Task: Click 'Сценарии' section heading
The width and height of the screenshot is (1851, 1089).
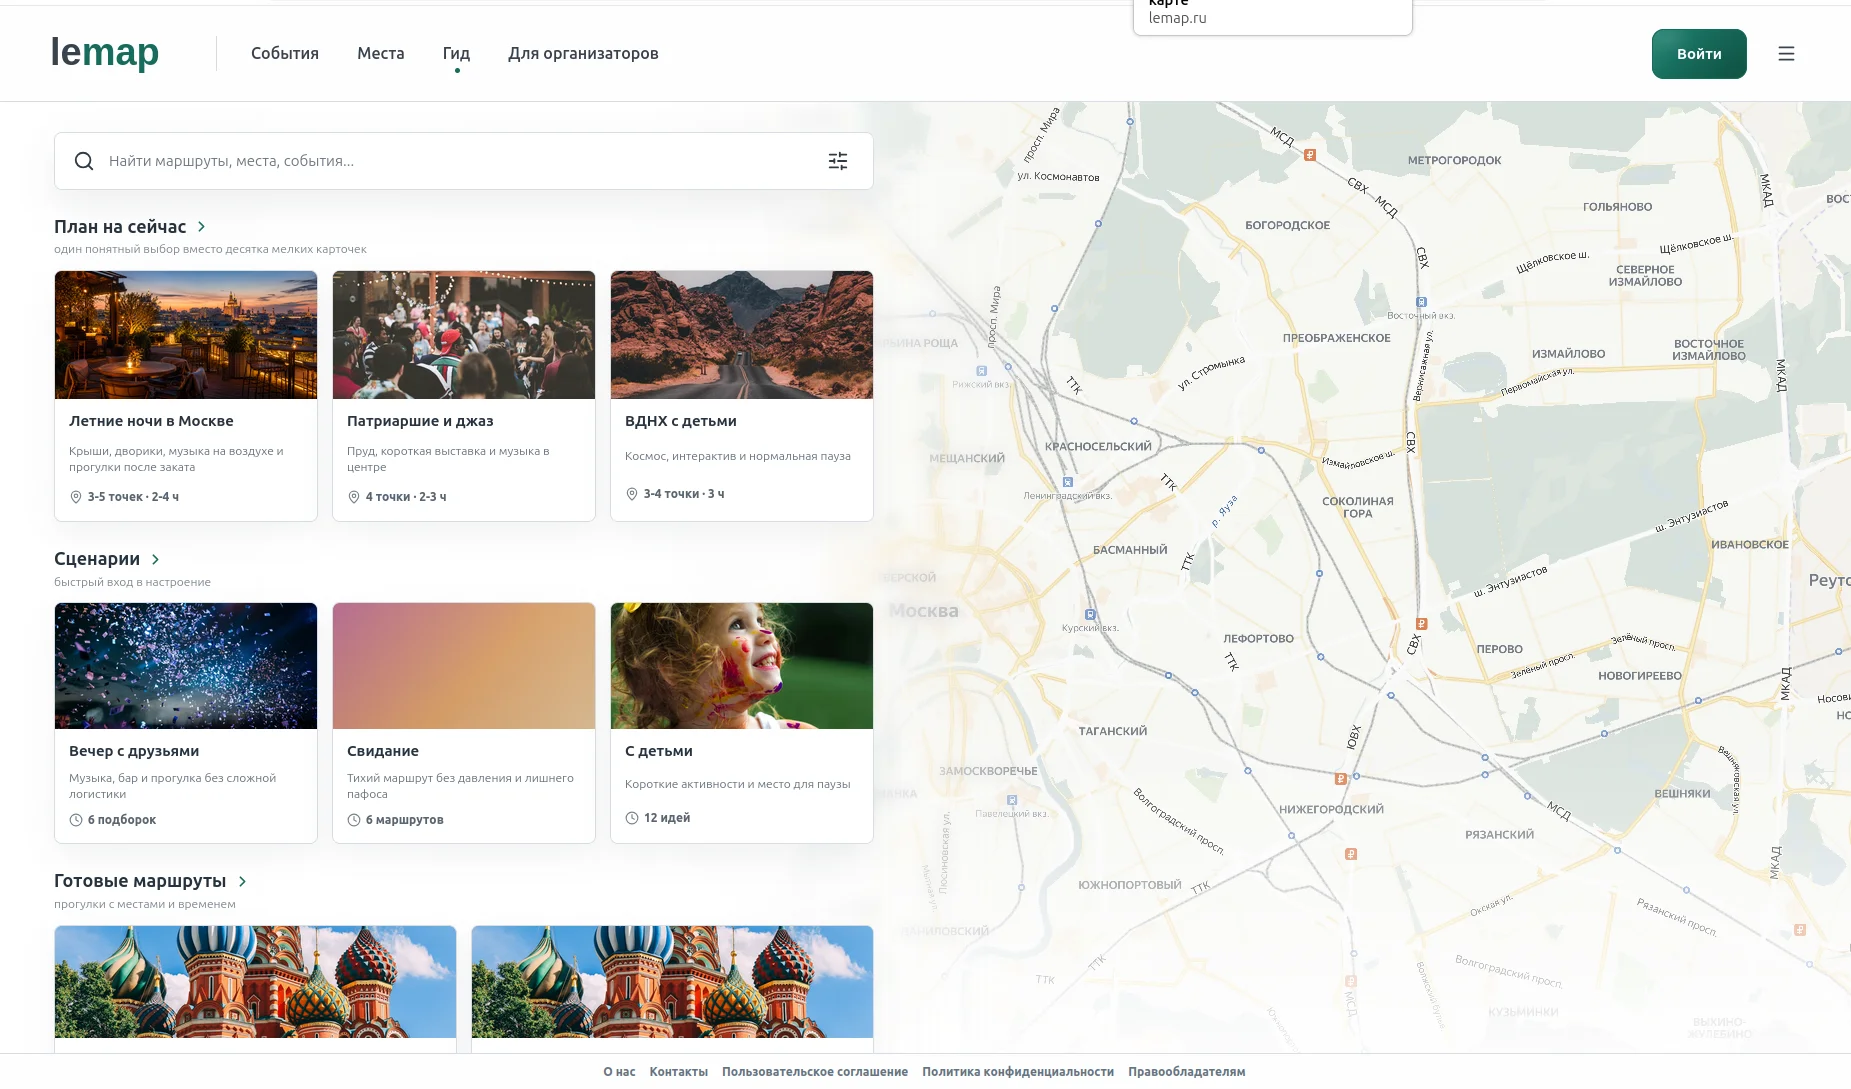Action: coord(97,559)
